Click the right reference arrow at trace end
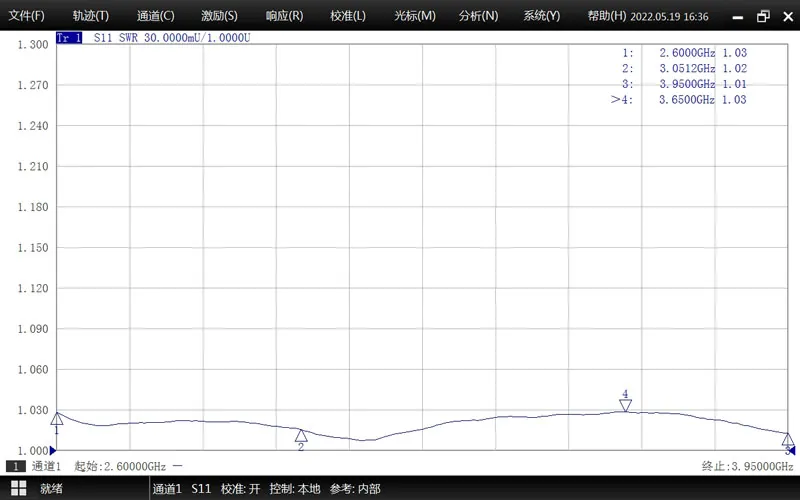 point(791,451)
